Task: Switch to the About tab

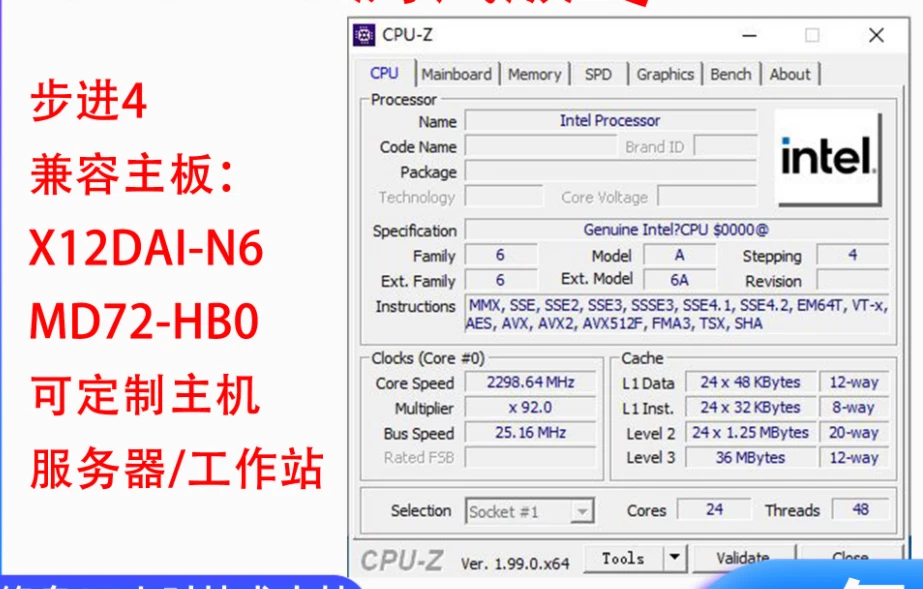Action: (790, 73)
